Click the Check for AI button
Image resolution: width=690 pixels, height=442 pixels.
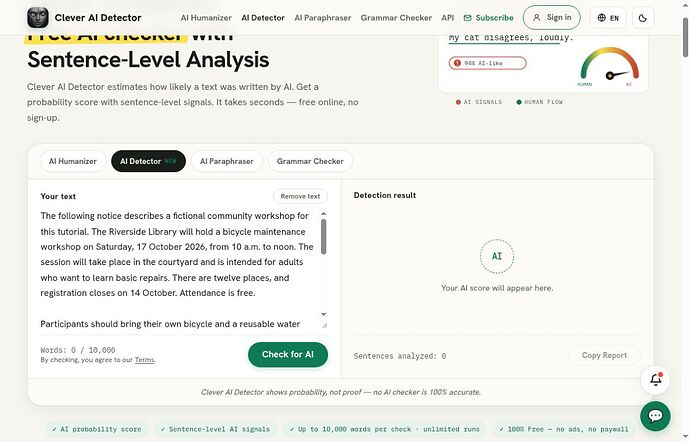tap(288, 354)
